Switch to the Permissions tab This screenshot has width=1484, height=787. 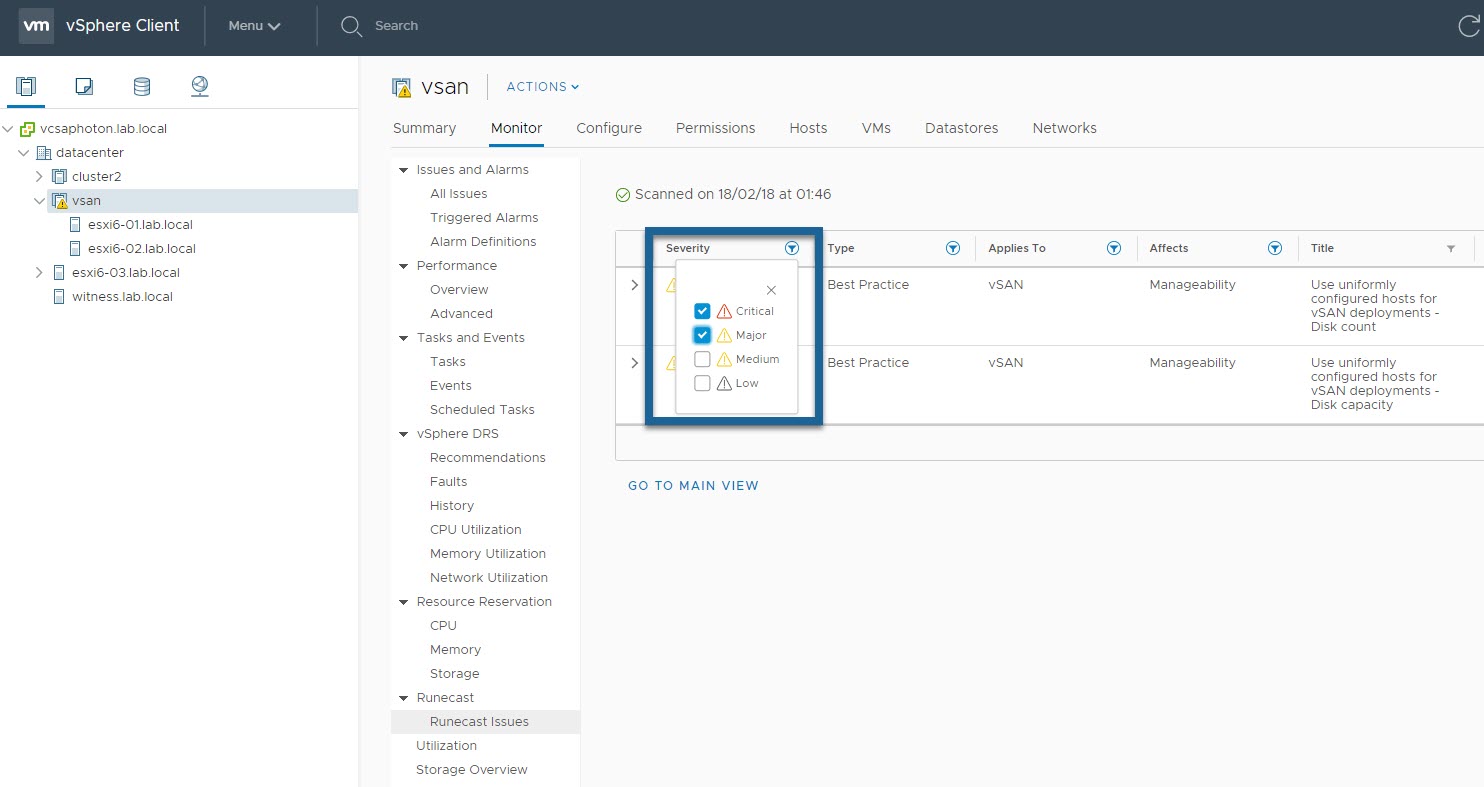[715, 128]
